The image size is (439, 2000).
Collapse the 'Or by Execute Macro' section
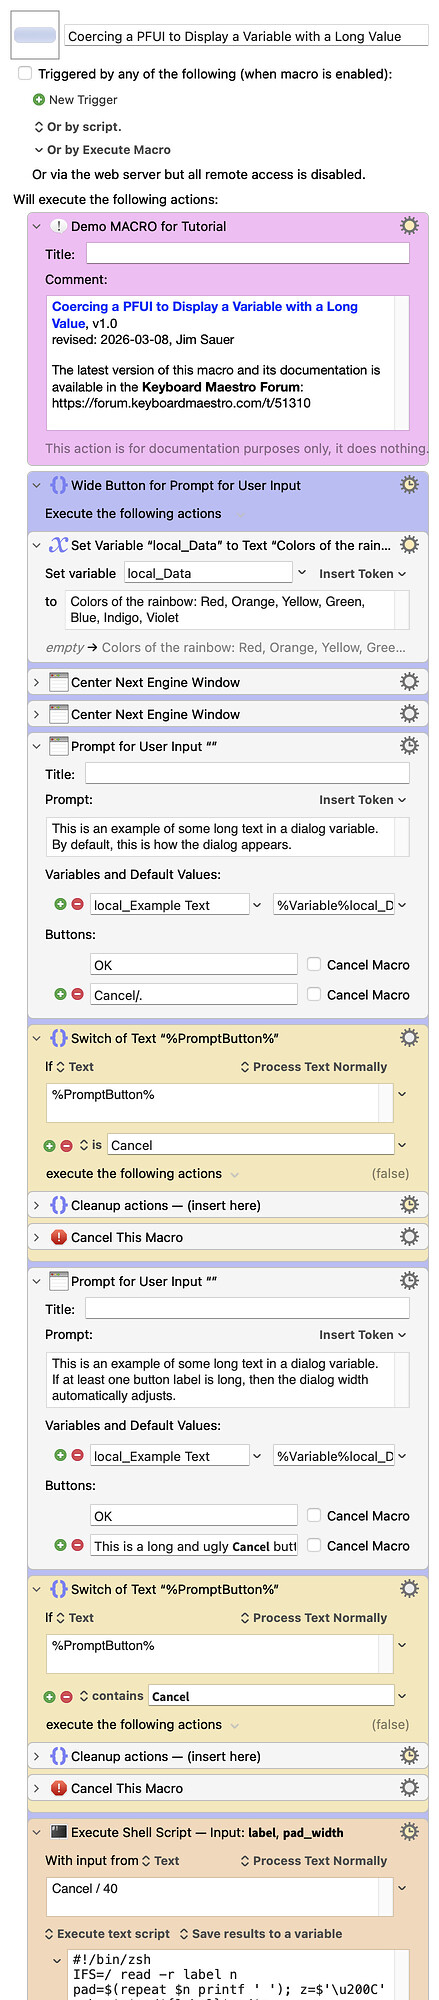point(39,150)
